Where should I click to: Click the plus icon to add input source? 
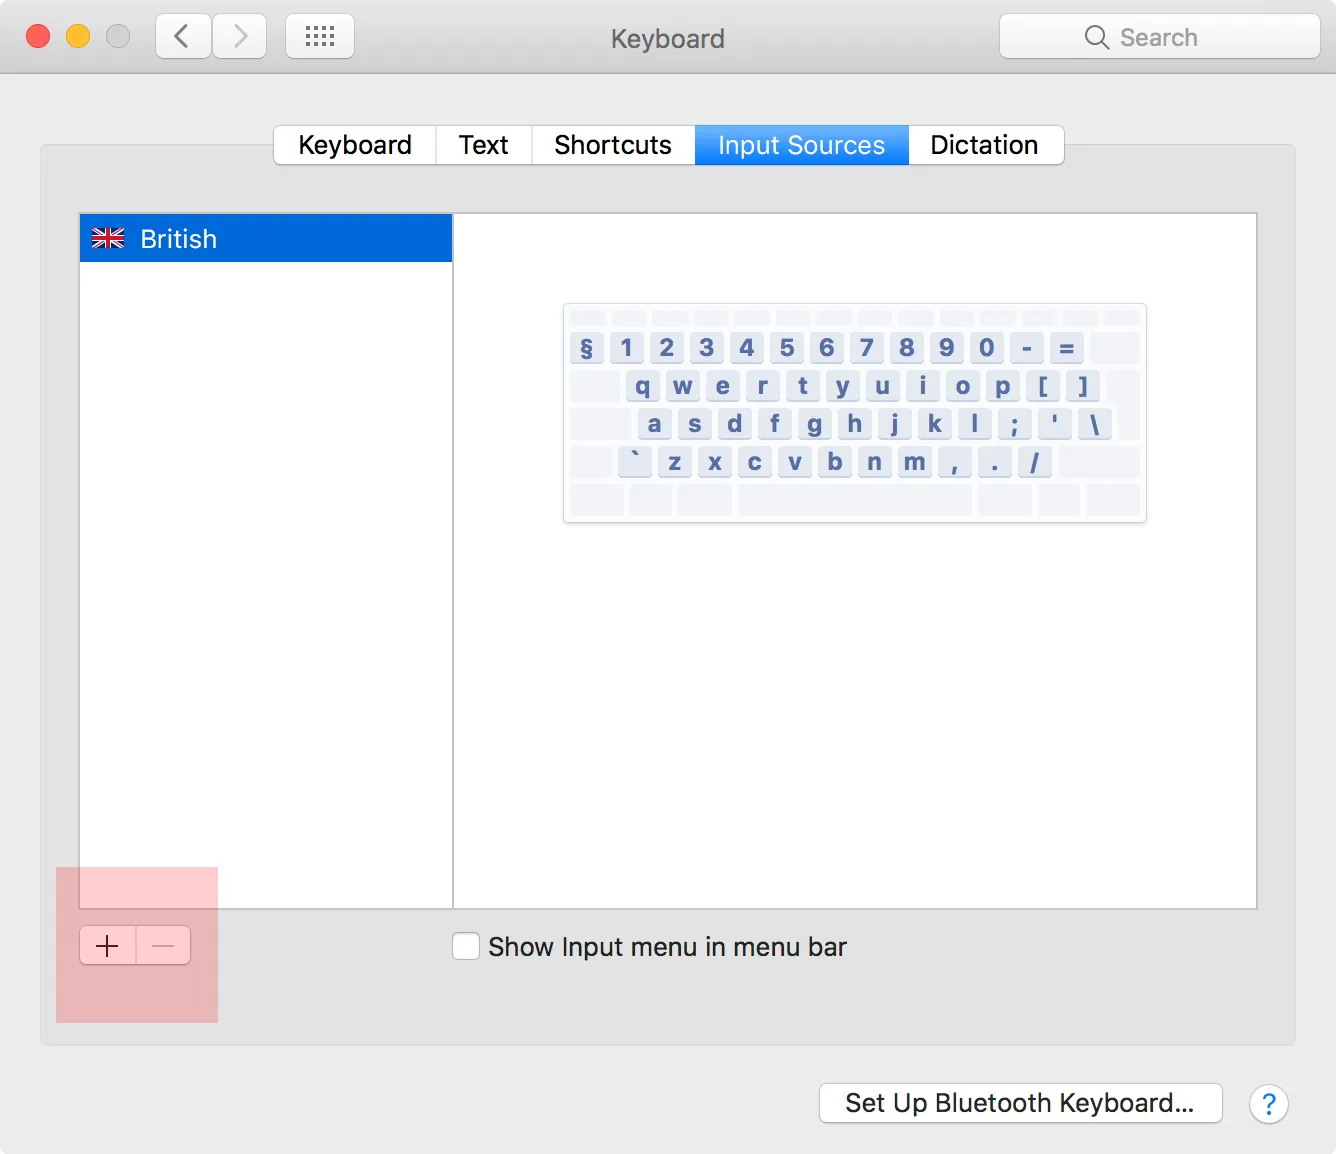coord(106,945)
